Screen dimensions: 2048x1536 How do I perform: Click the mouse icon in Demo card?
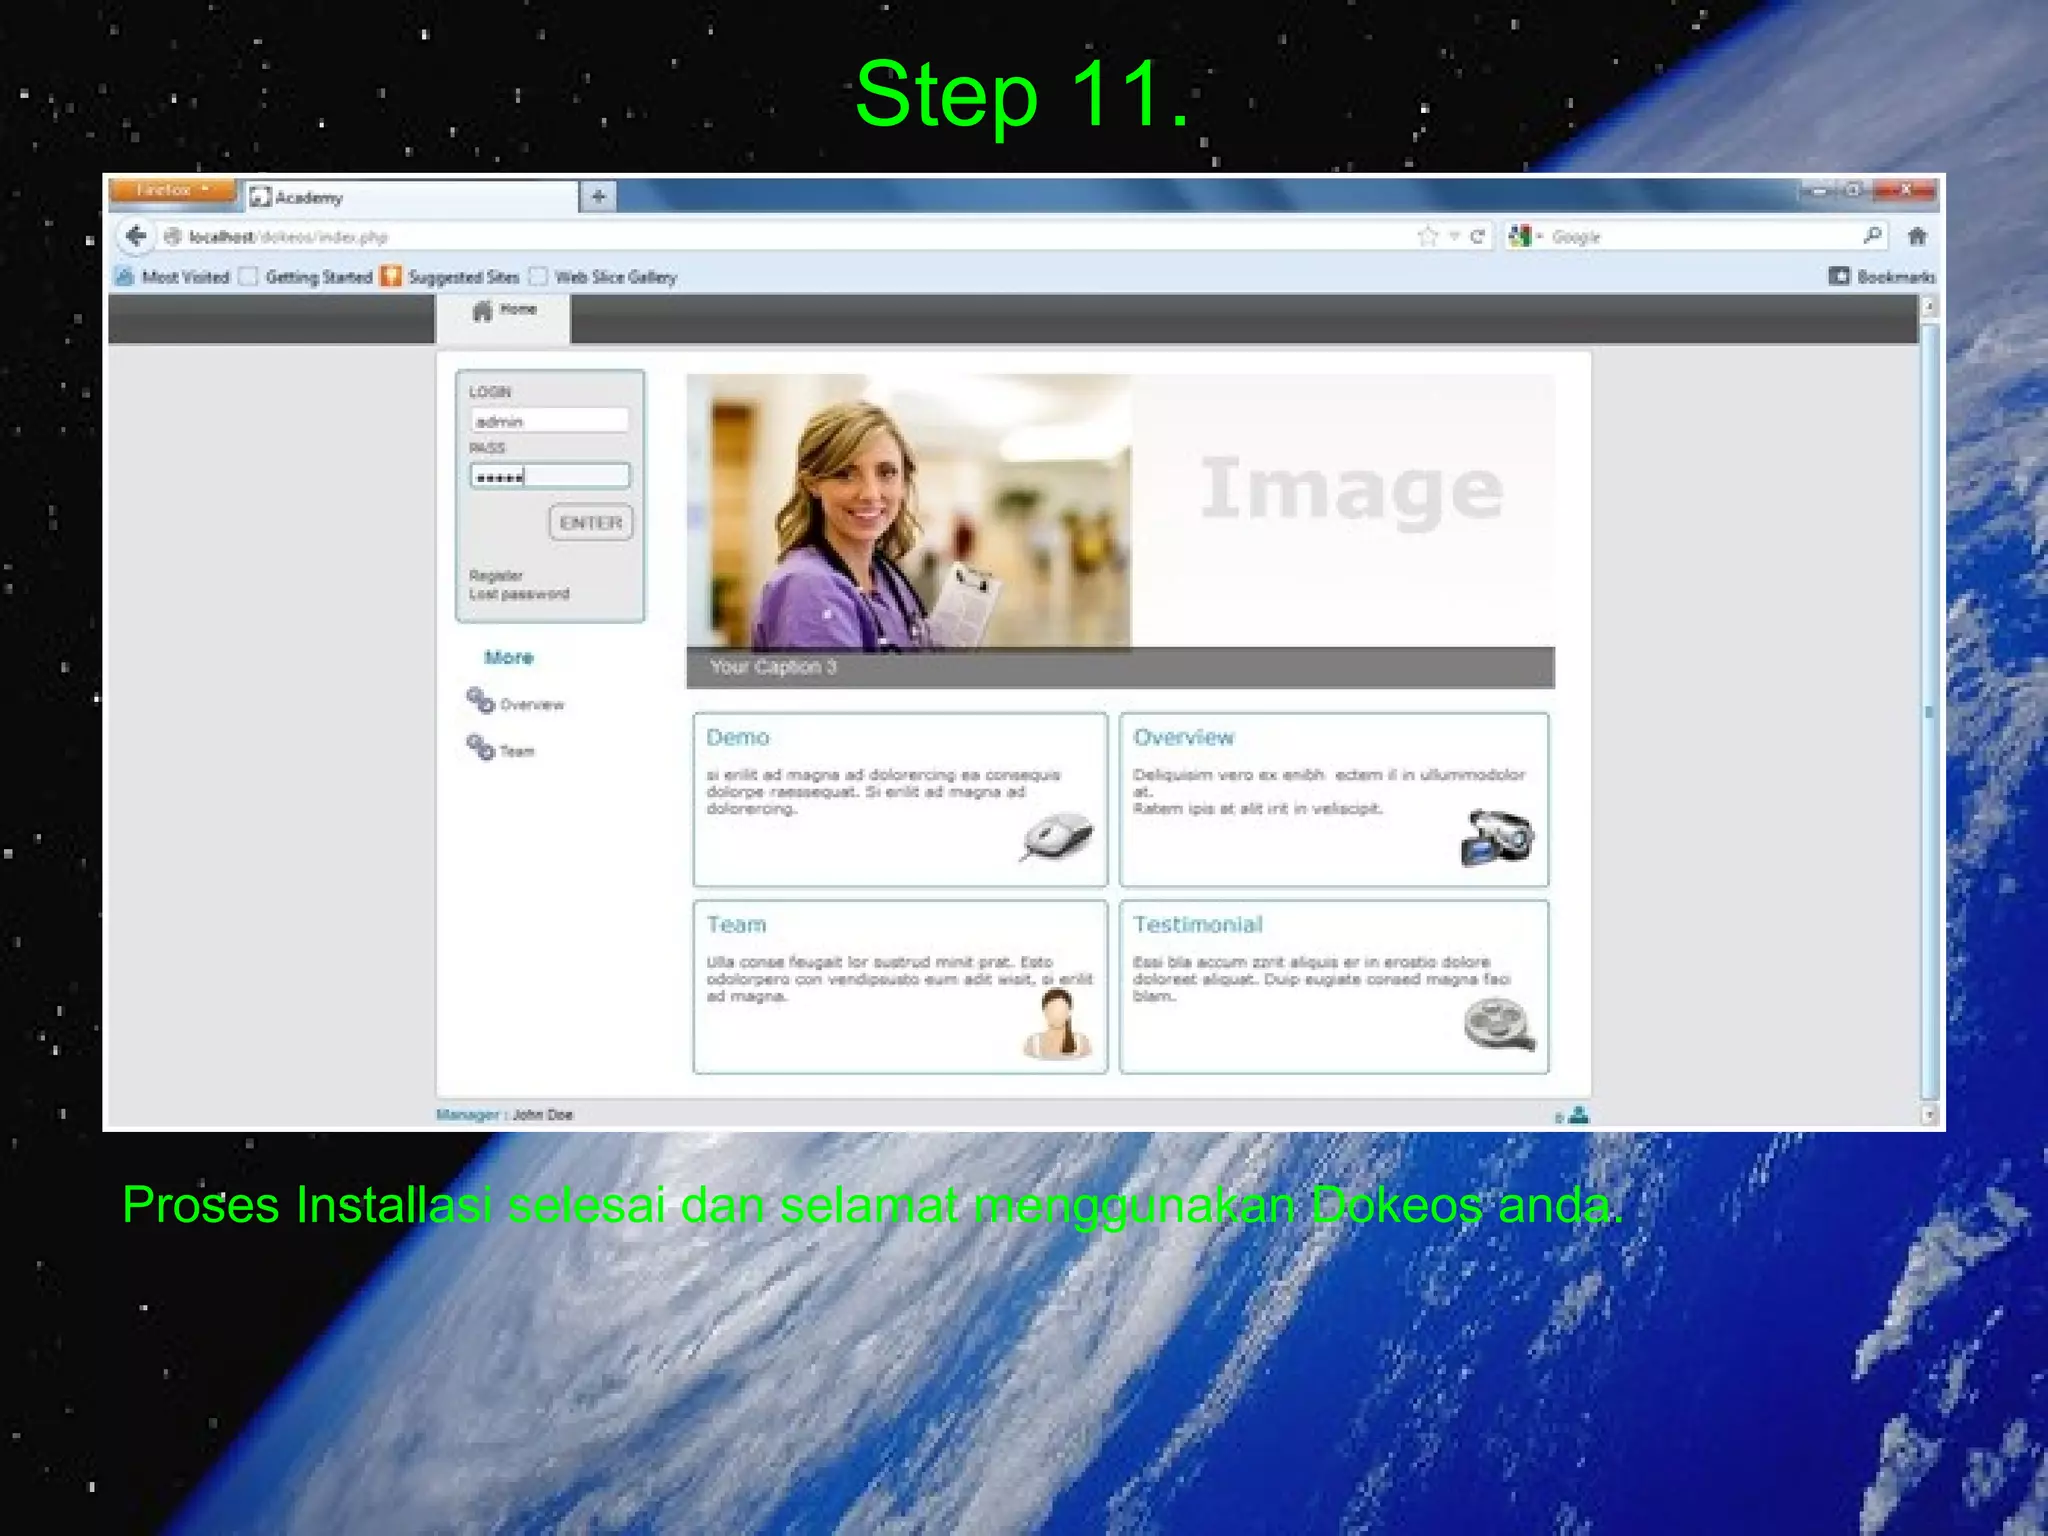point(1057,836)
